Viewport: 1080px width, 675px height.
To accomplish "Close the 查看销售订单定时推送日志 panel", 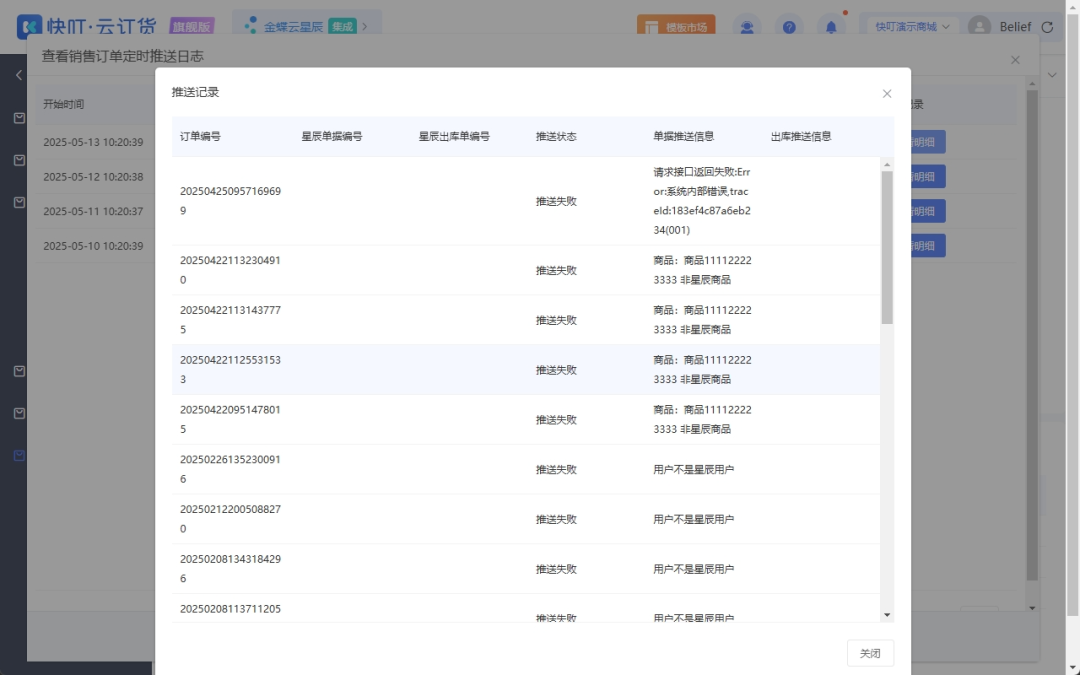I will 1015,60.
